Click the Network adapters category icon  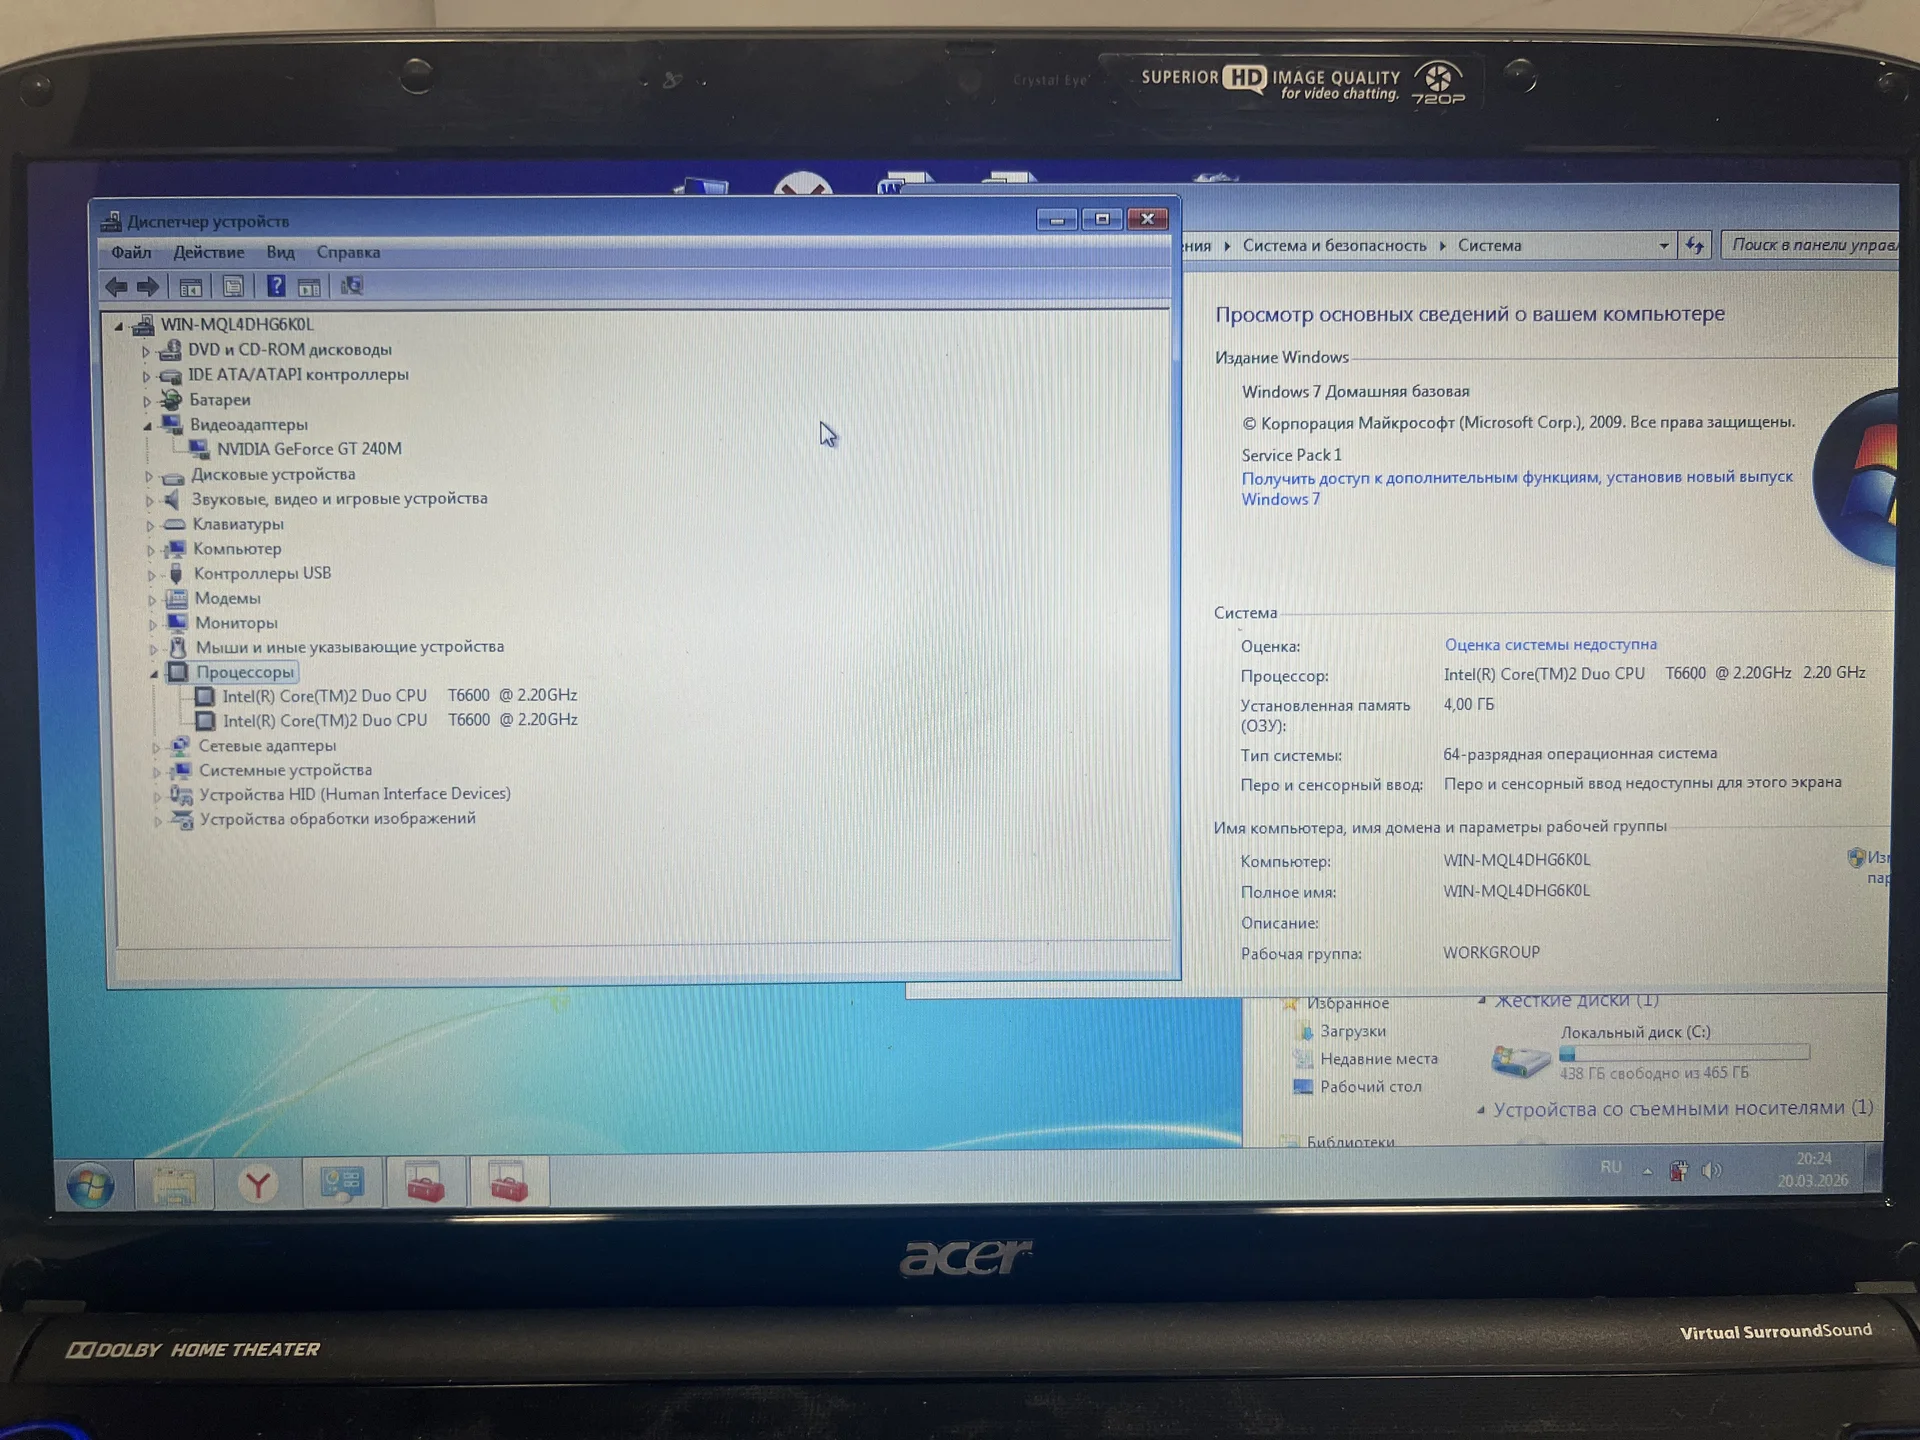pos(180,746)
